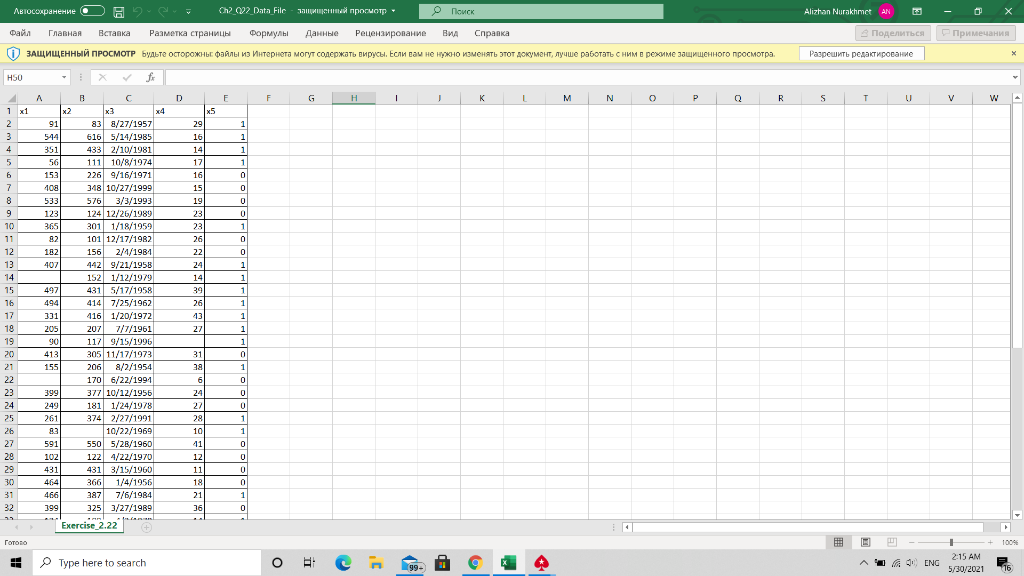Click the Undo icon
Screen dimensions: 1024x576
(x=137, y=10)
